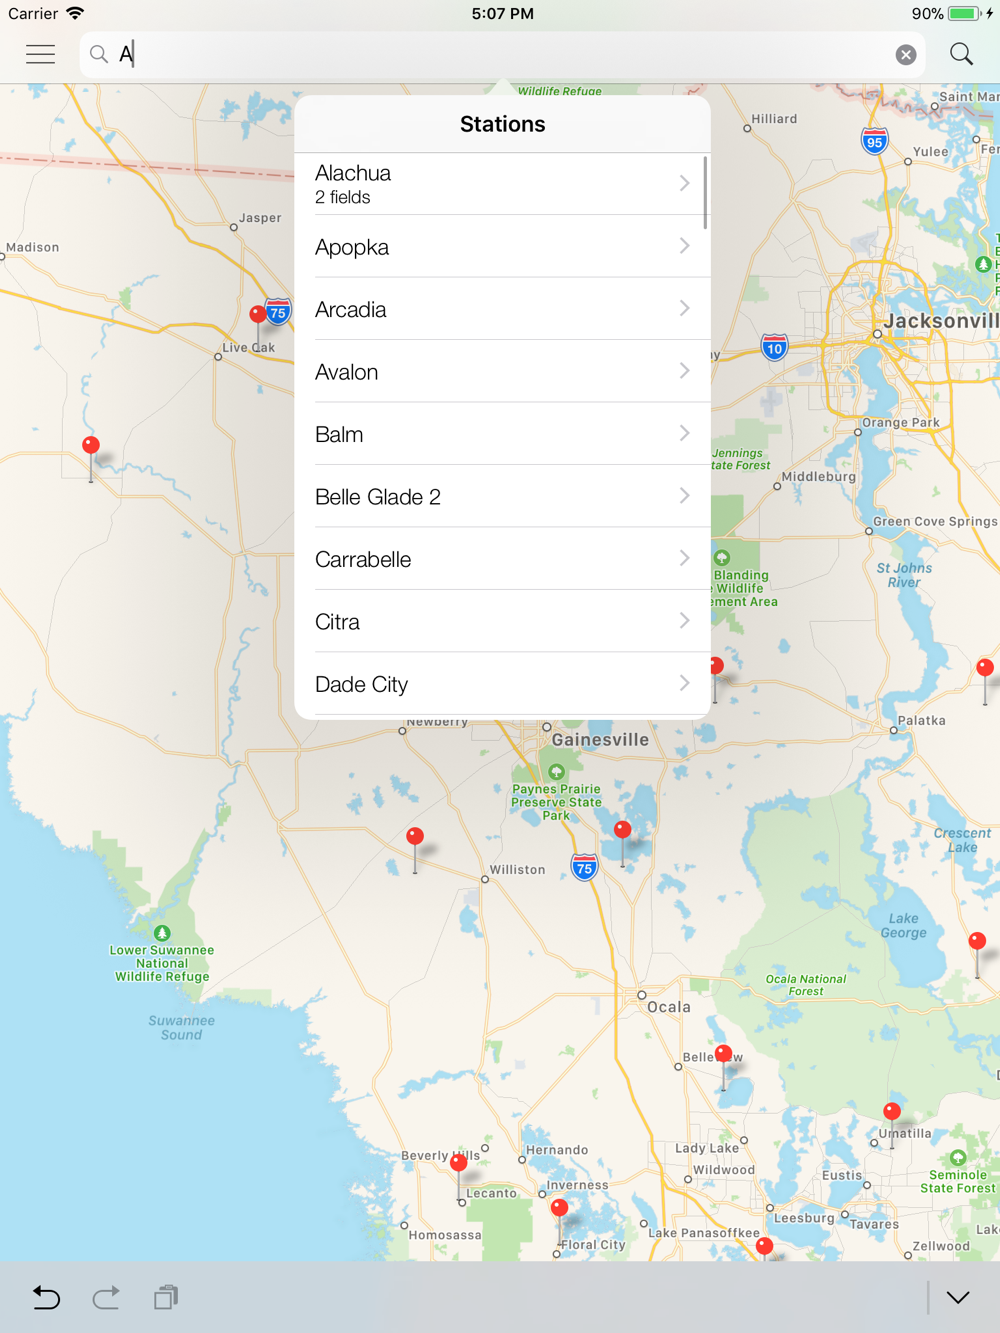Open Carrabelle via its chevron arrow
Viewport: 1000px width, 1333px height.
pos(685,559)
